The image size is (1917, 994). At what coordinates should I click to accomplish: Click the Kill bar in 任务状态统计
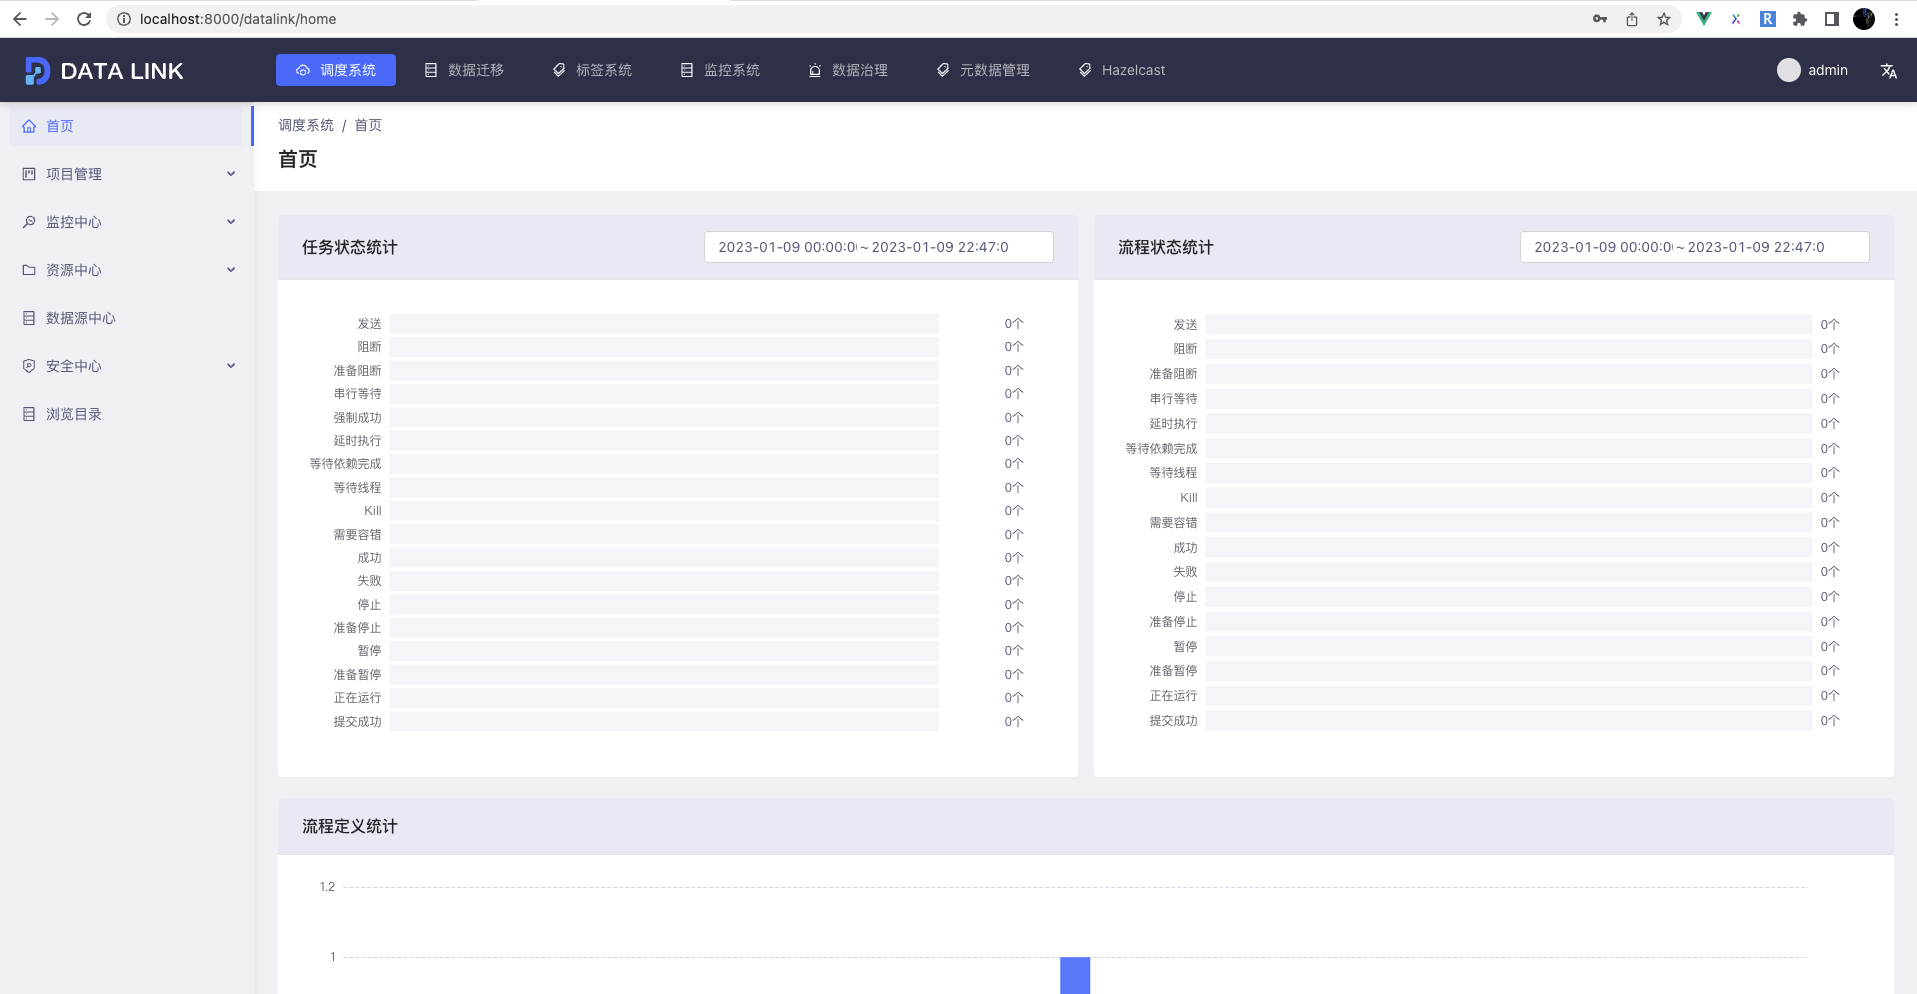click(664, 511)
